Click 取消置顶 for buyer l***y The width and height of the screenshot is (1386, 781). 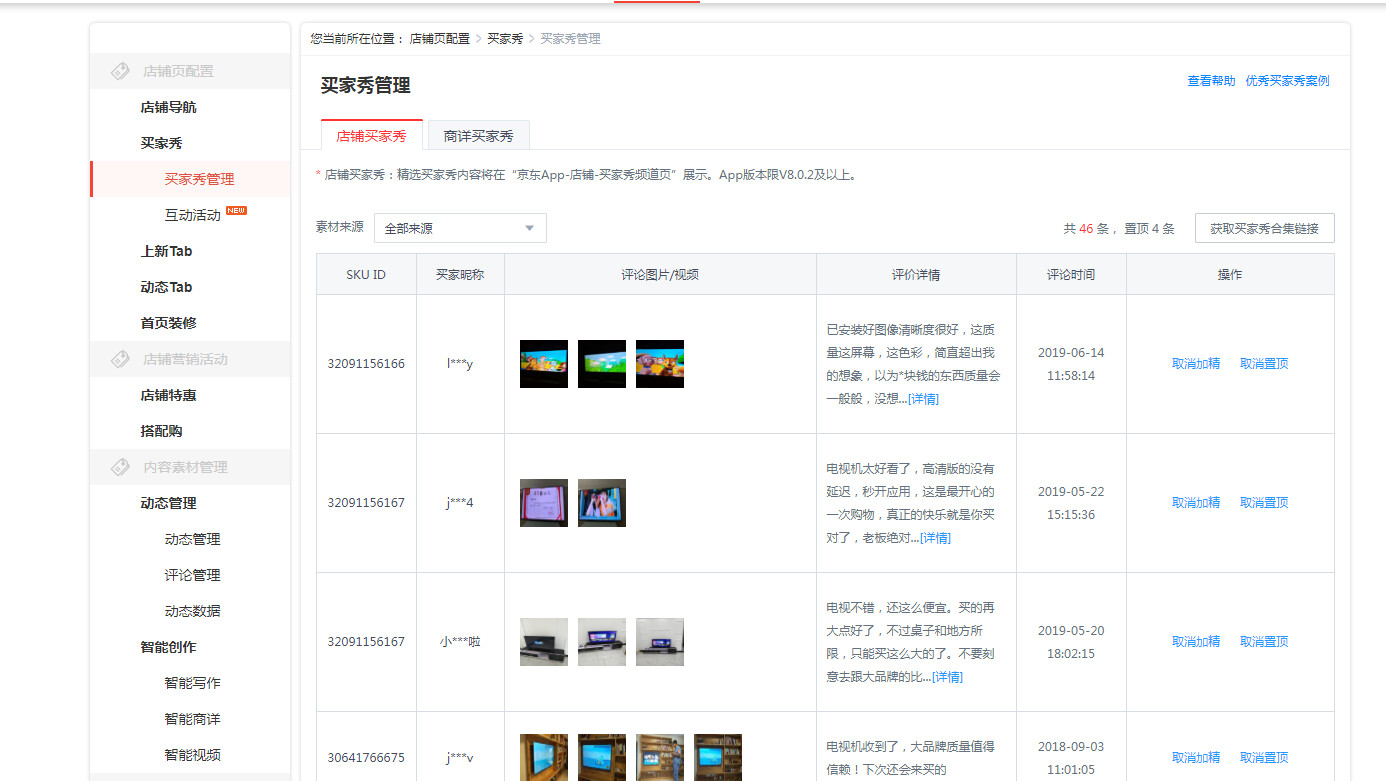[x=1264, y=364]
